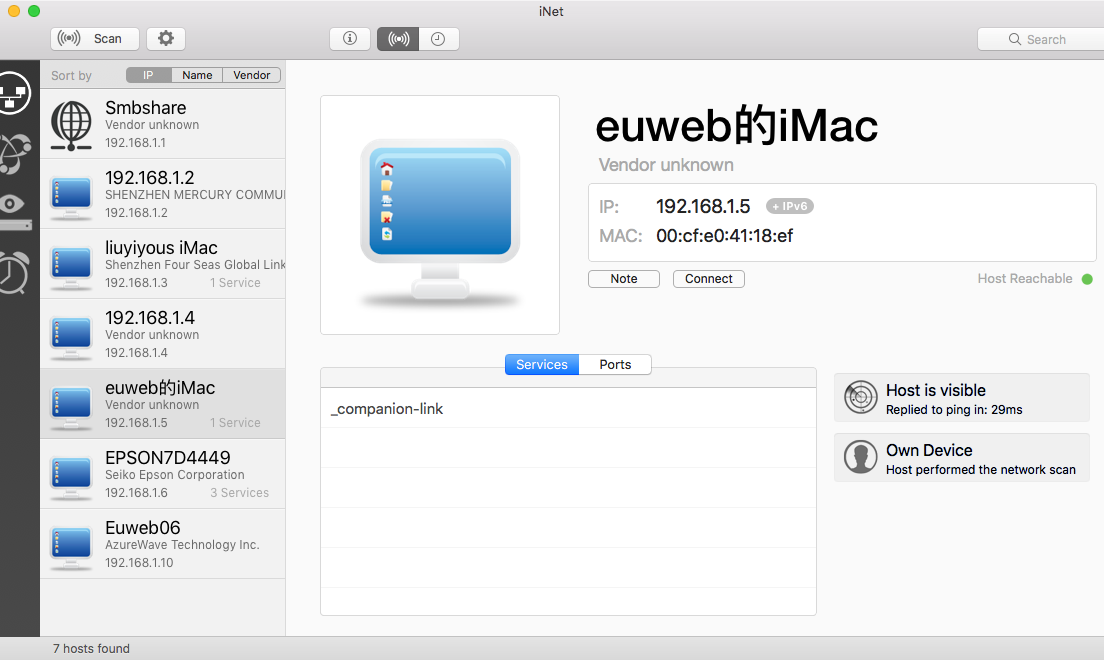The image size is (1104, 660).
Task: Switch to the Services tab
Action: (x=541, y=364)
